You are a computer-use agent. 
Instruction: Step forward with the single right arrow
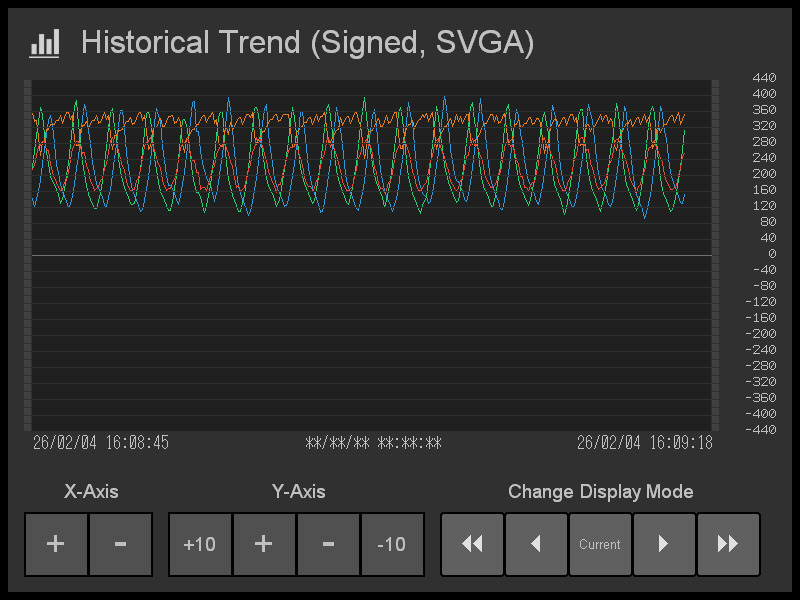point(664,544)
